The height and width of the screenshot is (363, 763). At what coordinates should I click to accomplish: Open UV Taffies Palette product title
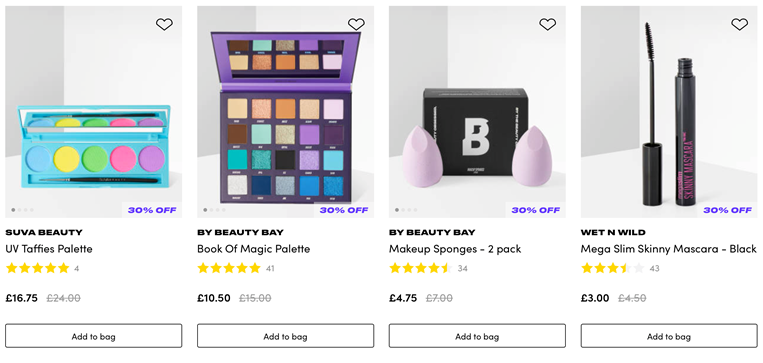[x=49, y=249]
